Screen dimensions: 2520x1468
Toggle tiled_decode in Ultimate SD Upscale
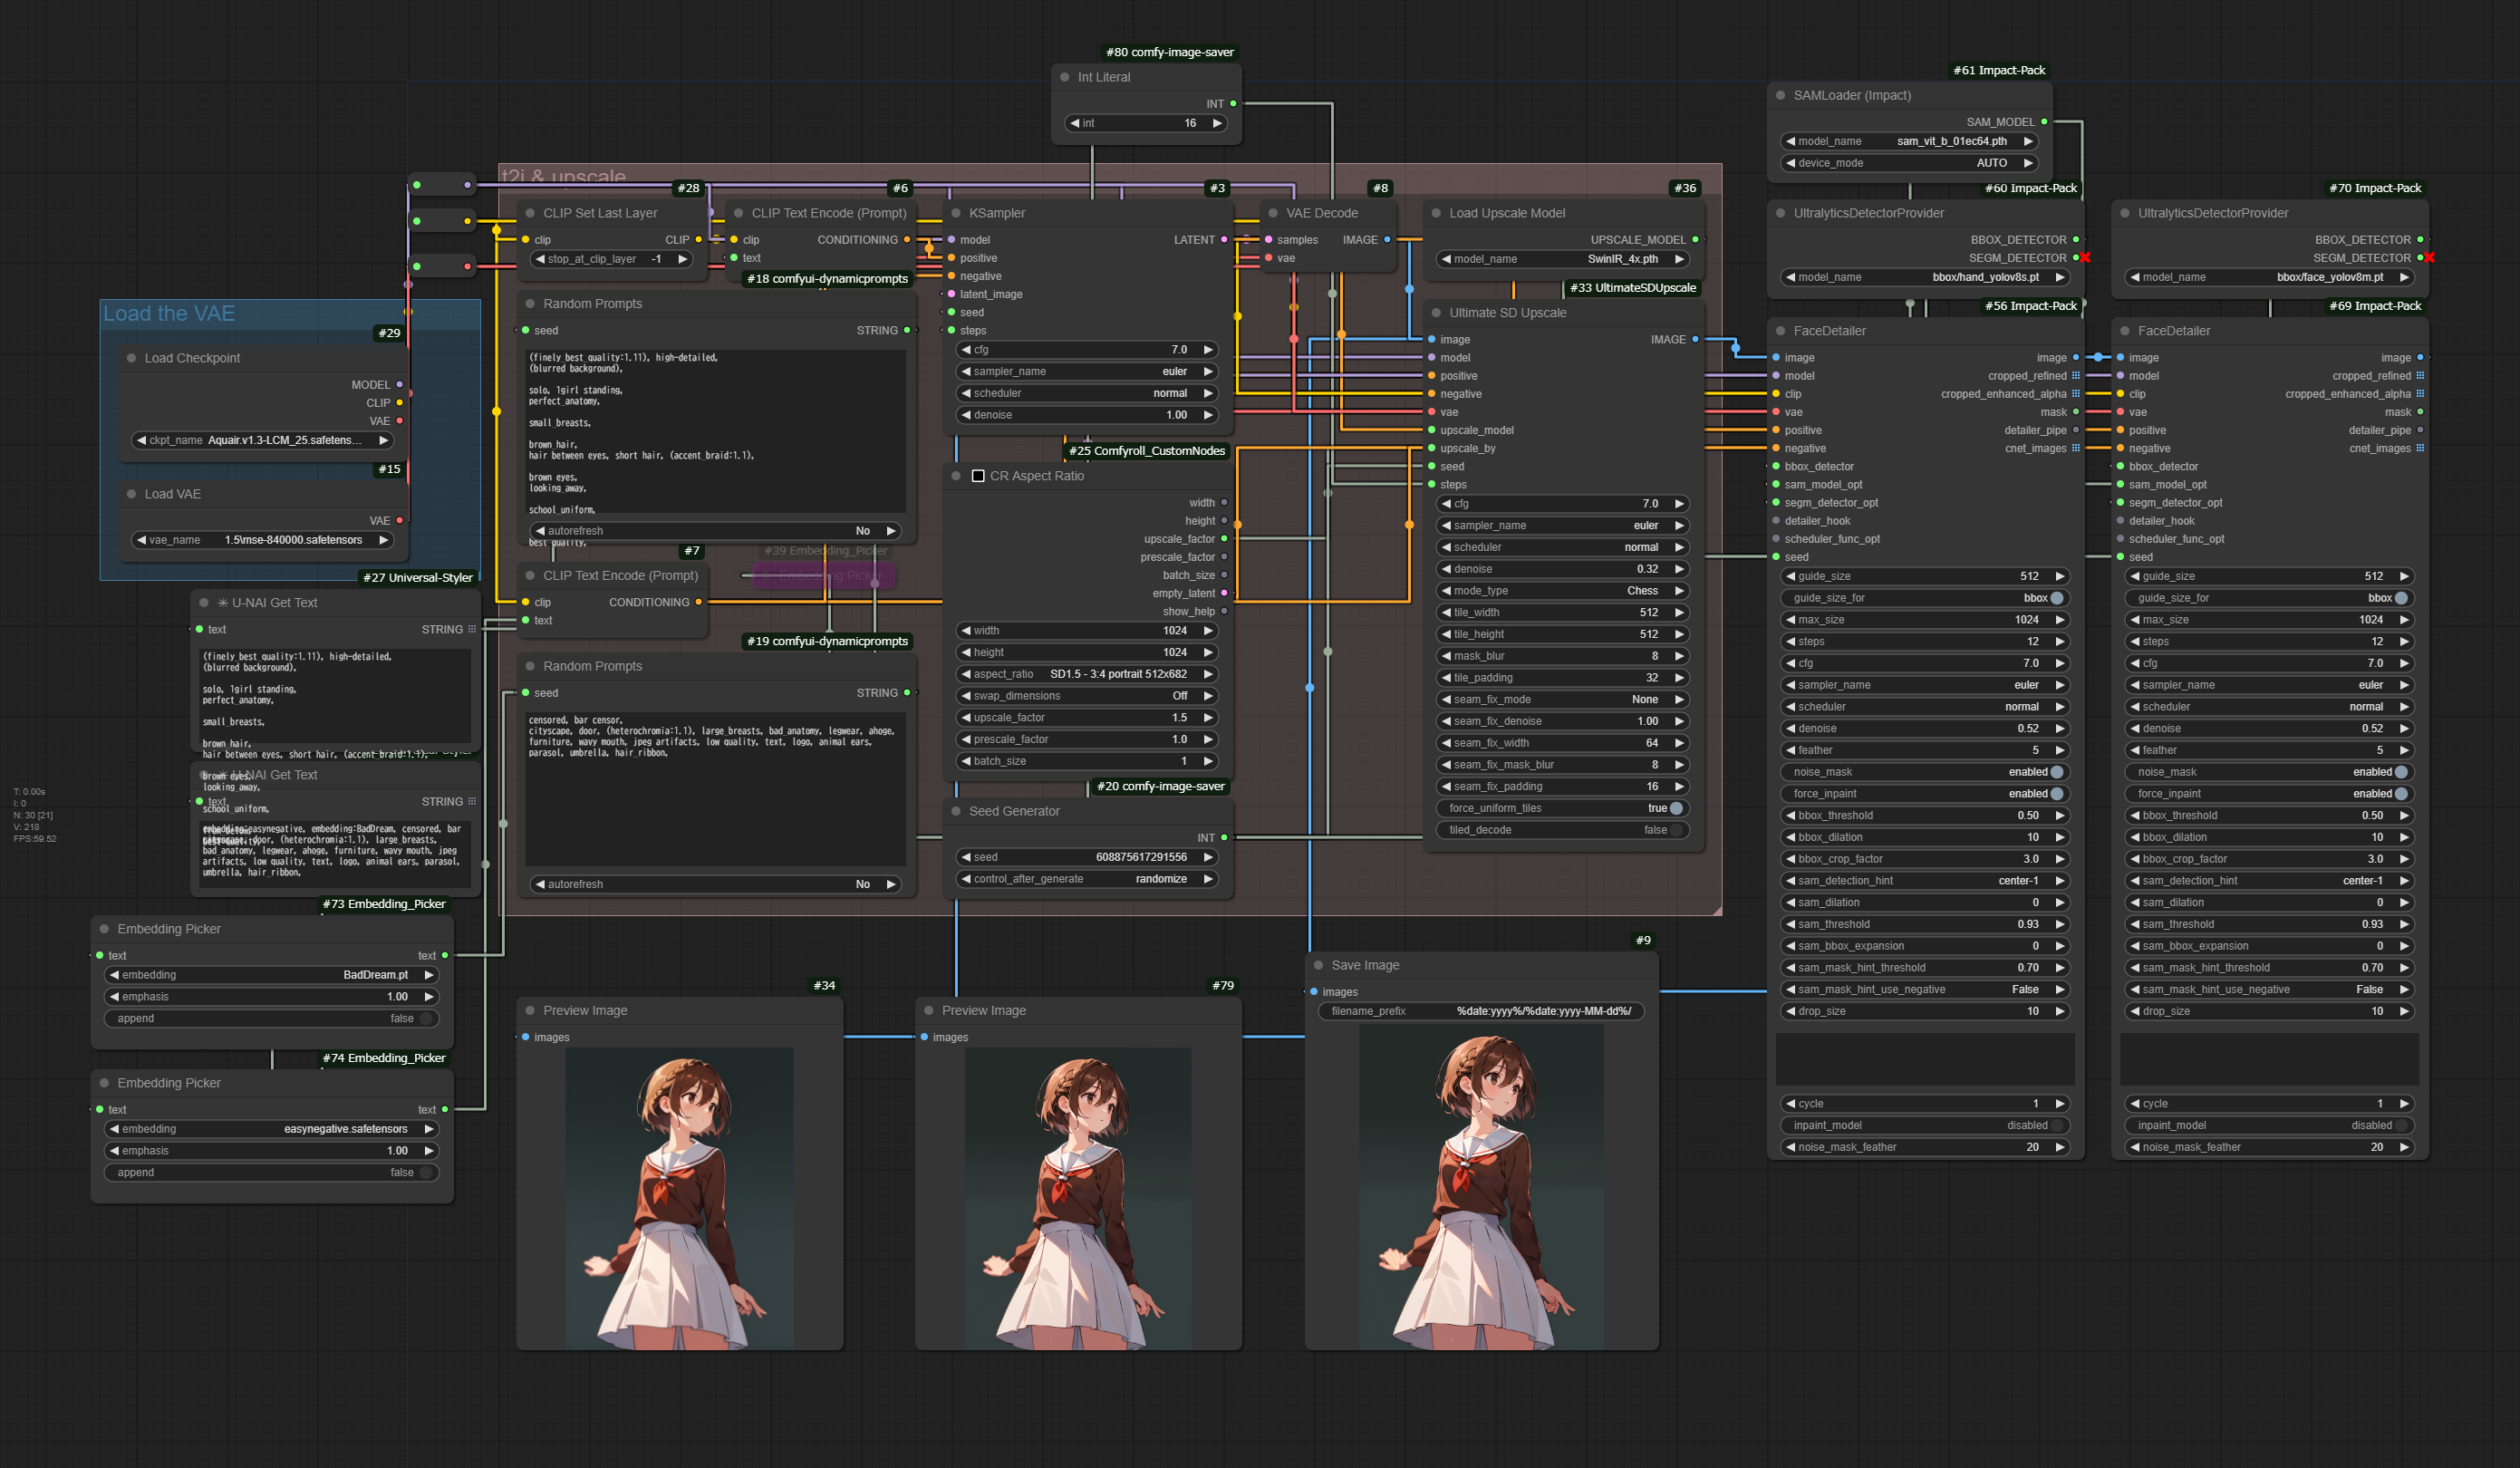pyautogui.click(x=1563, y=830)
